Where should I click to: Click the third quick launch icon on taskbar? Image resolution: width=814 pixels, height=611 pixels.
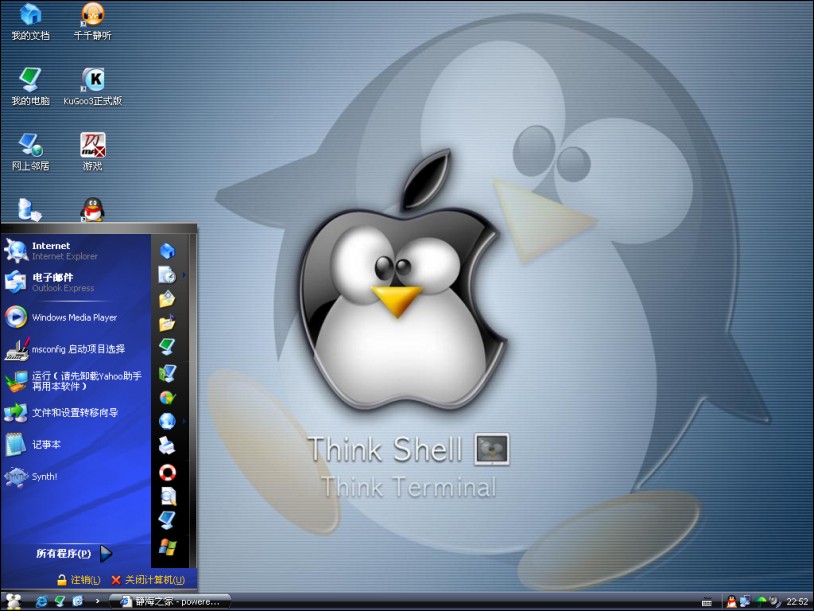[77, 602]
